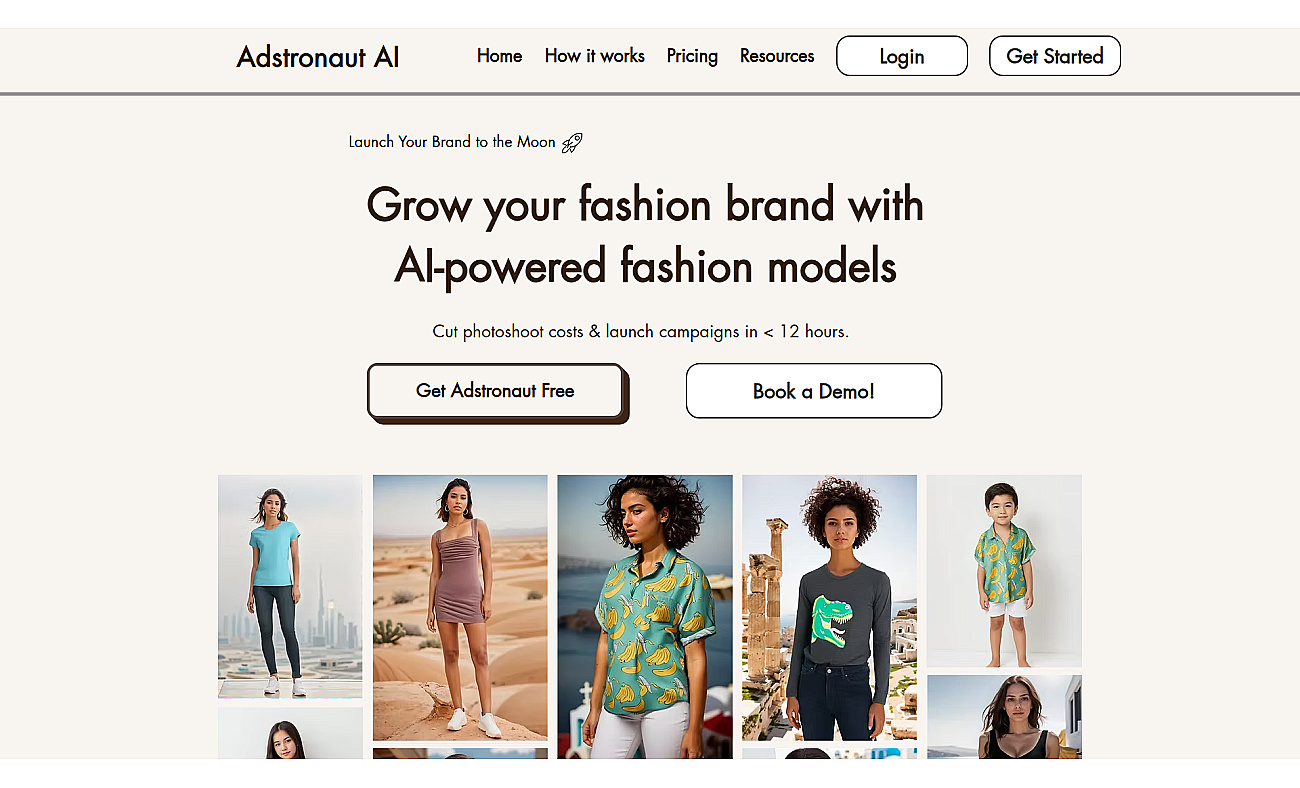
Task: Click the Get Started button
Action: [1055, 56]
